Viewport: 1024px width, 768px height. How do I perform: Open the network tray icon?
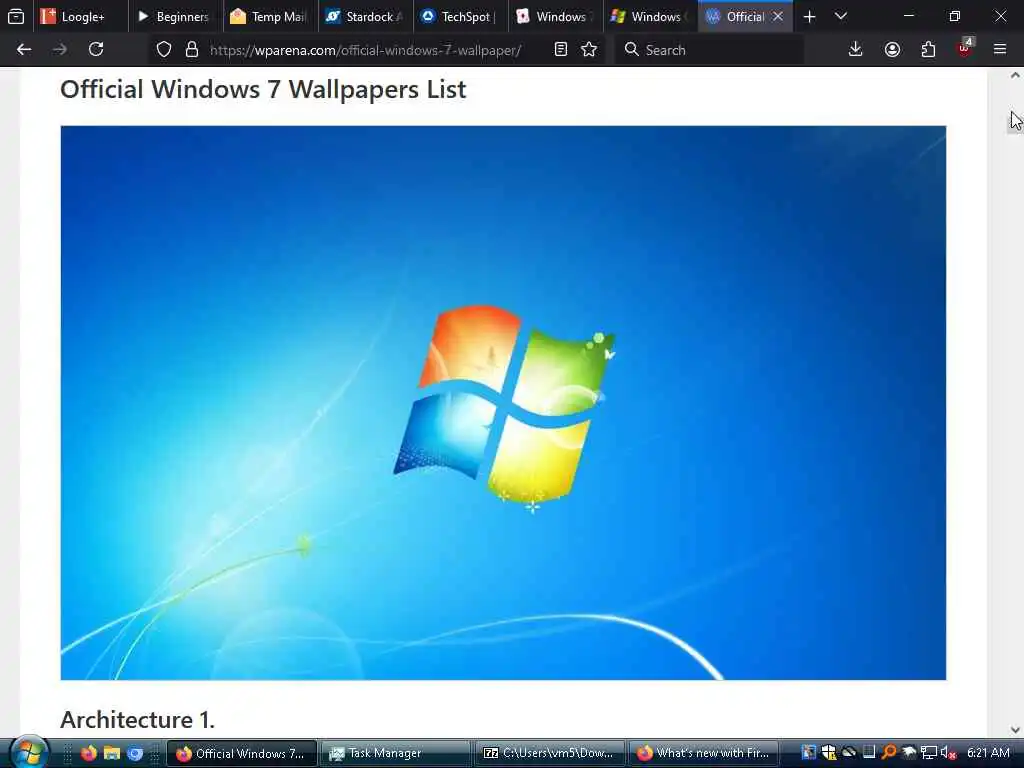929,753
